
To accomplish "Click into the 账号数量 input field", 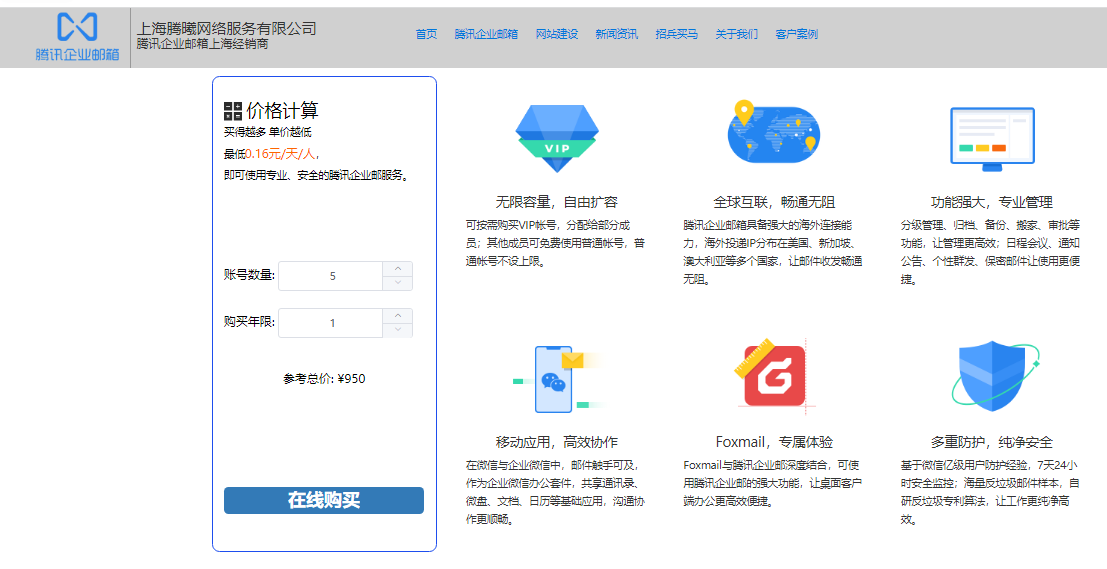I will pos(331,276).
